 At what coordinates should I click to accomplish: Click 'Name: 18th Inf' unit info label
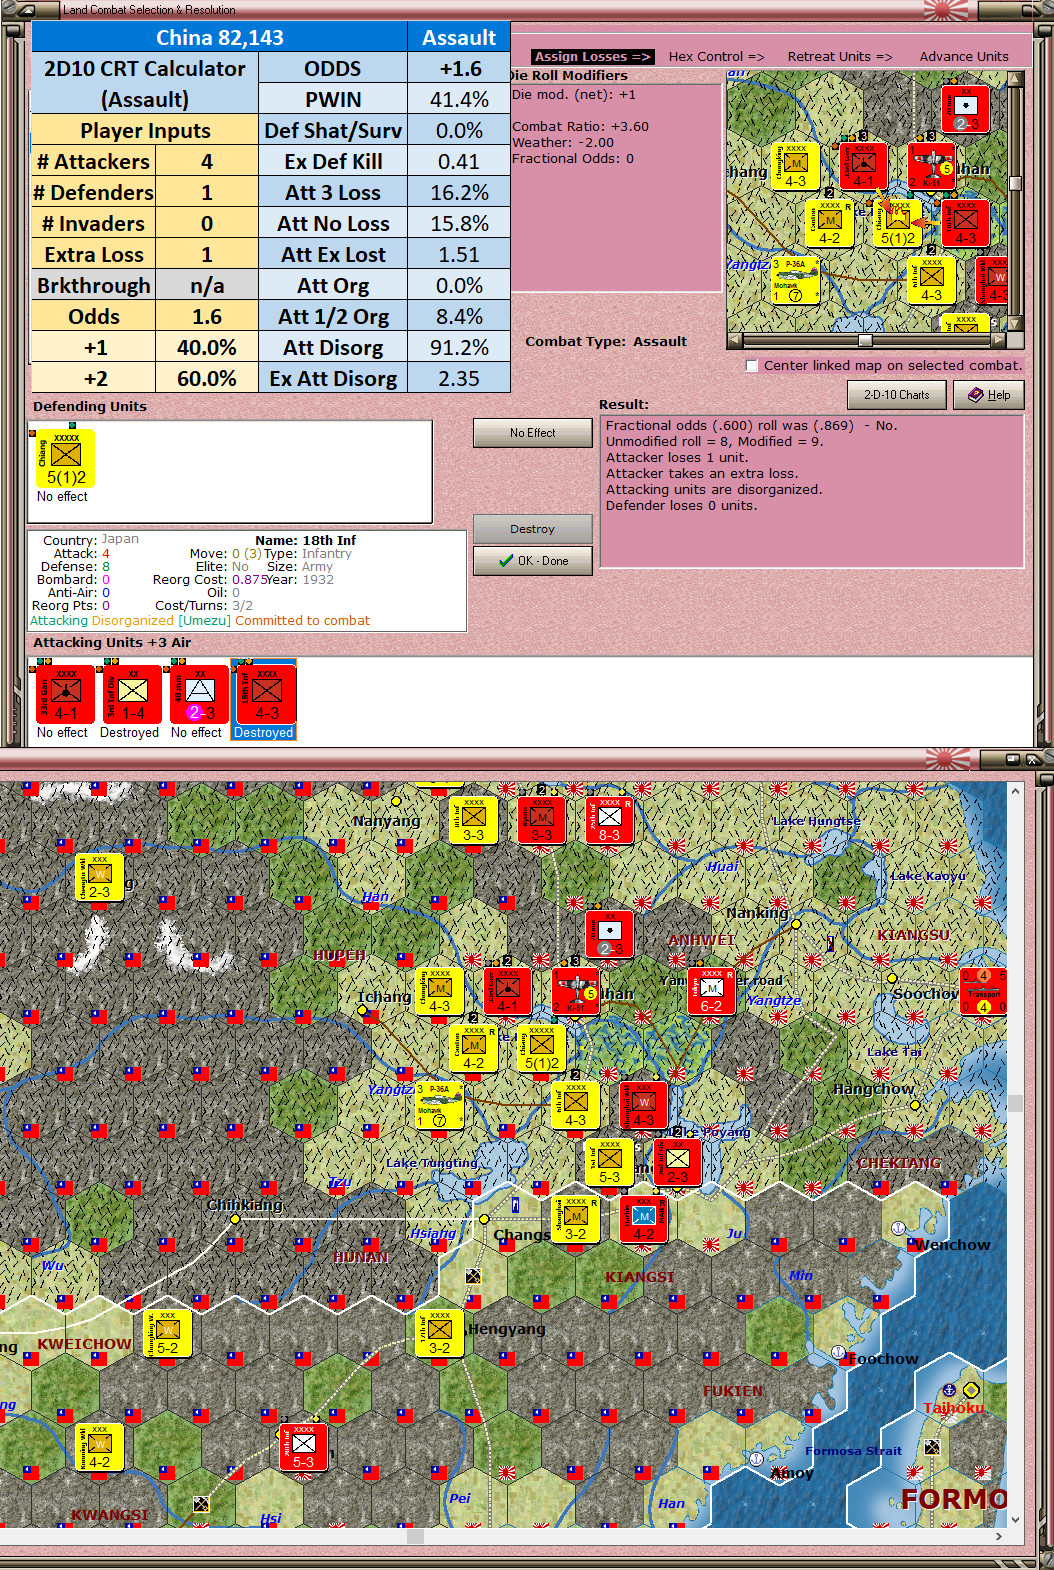pos(305,540)
